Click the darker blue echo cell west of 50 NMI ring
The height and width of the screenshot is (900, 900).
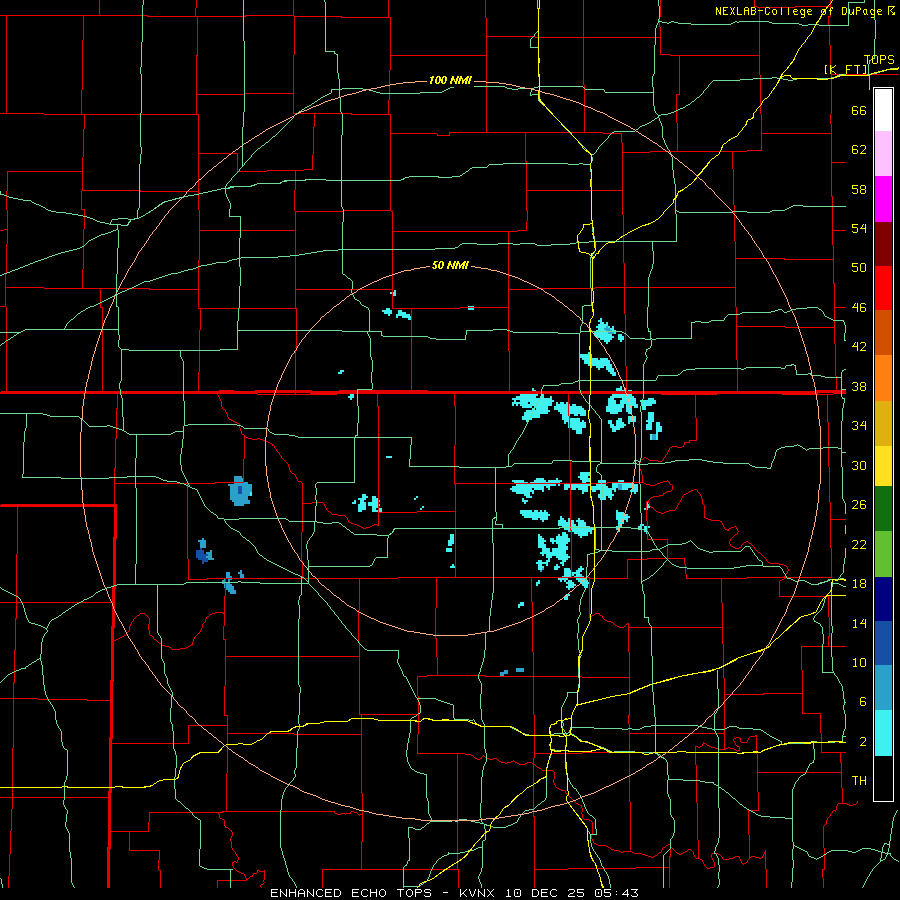pyautogui.click(x=240, y=491)
